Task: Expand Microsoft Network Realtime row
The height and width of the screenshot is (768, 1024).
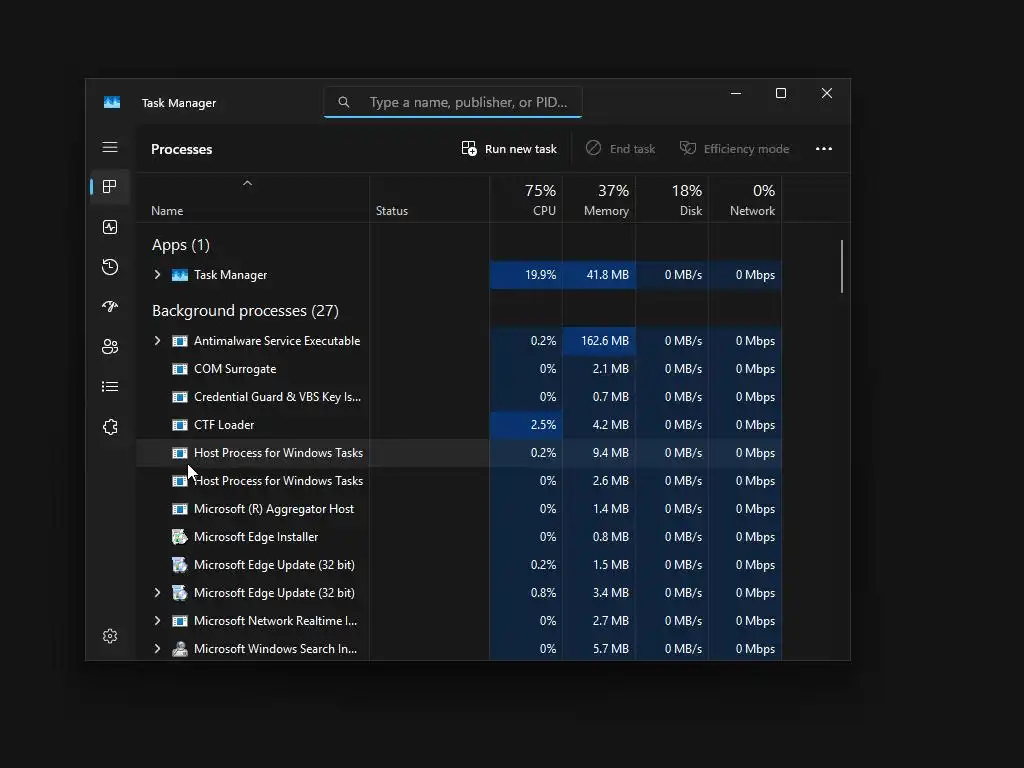Action: point(157,621)
